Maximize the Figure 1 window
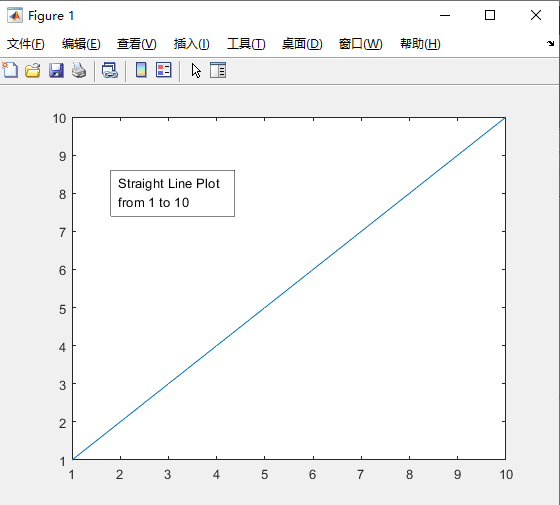Viewport: 560px width, 505px height. pyautogui.click(x=490, y=15)
